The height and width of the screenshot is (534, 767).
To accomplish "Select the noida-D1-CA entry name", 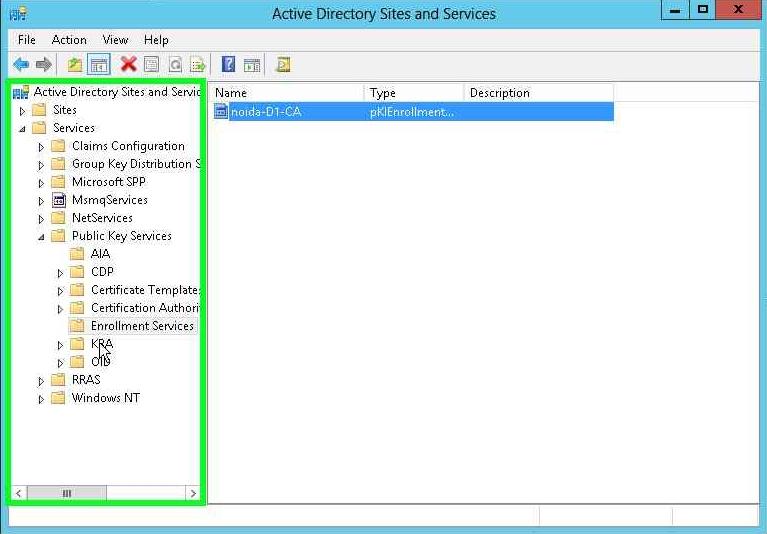I will pyautogui.click(x=266, y=111).
